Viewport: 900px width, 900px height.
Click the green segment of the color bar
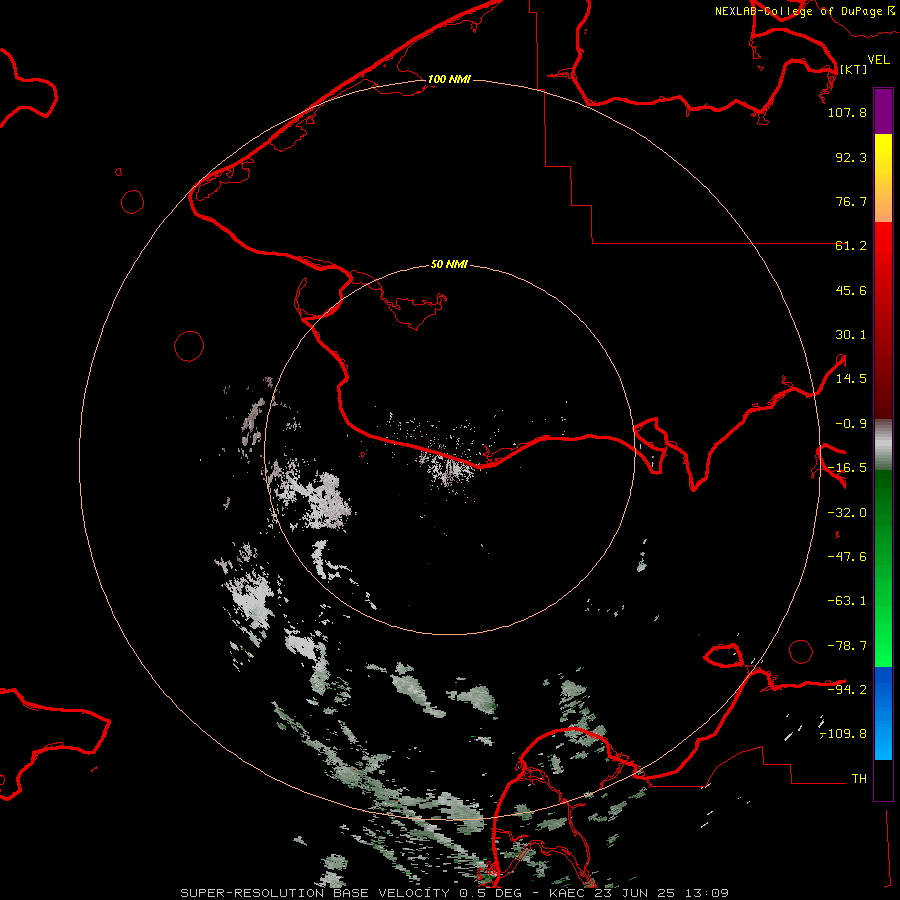[x=883, y=568]
